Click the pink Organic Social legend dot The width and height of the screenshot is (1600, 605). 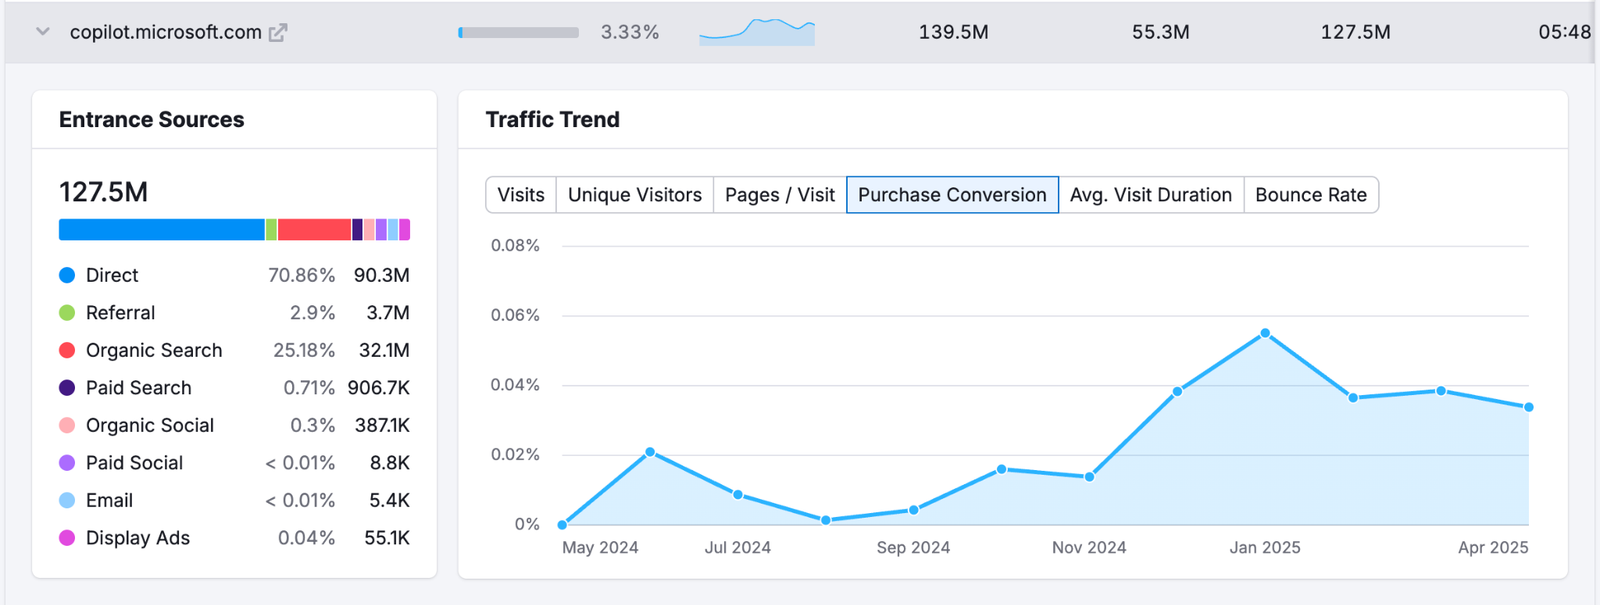coord(67,425)
